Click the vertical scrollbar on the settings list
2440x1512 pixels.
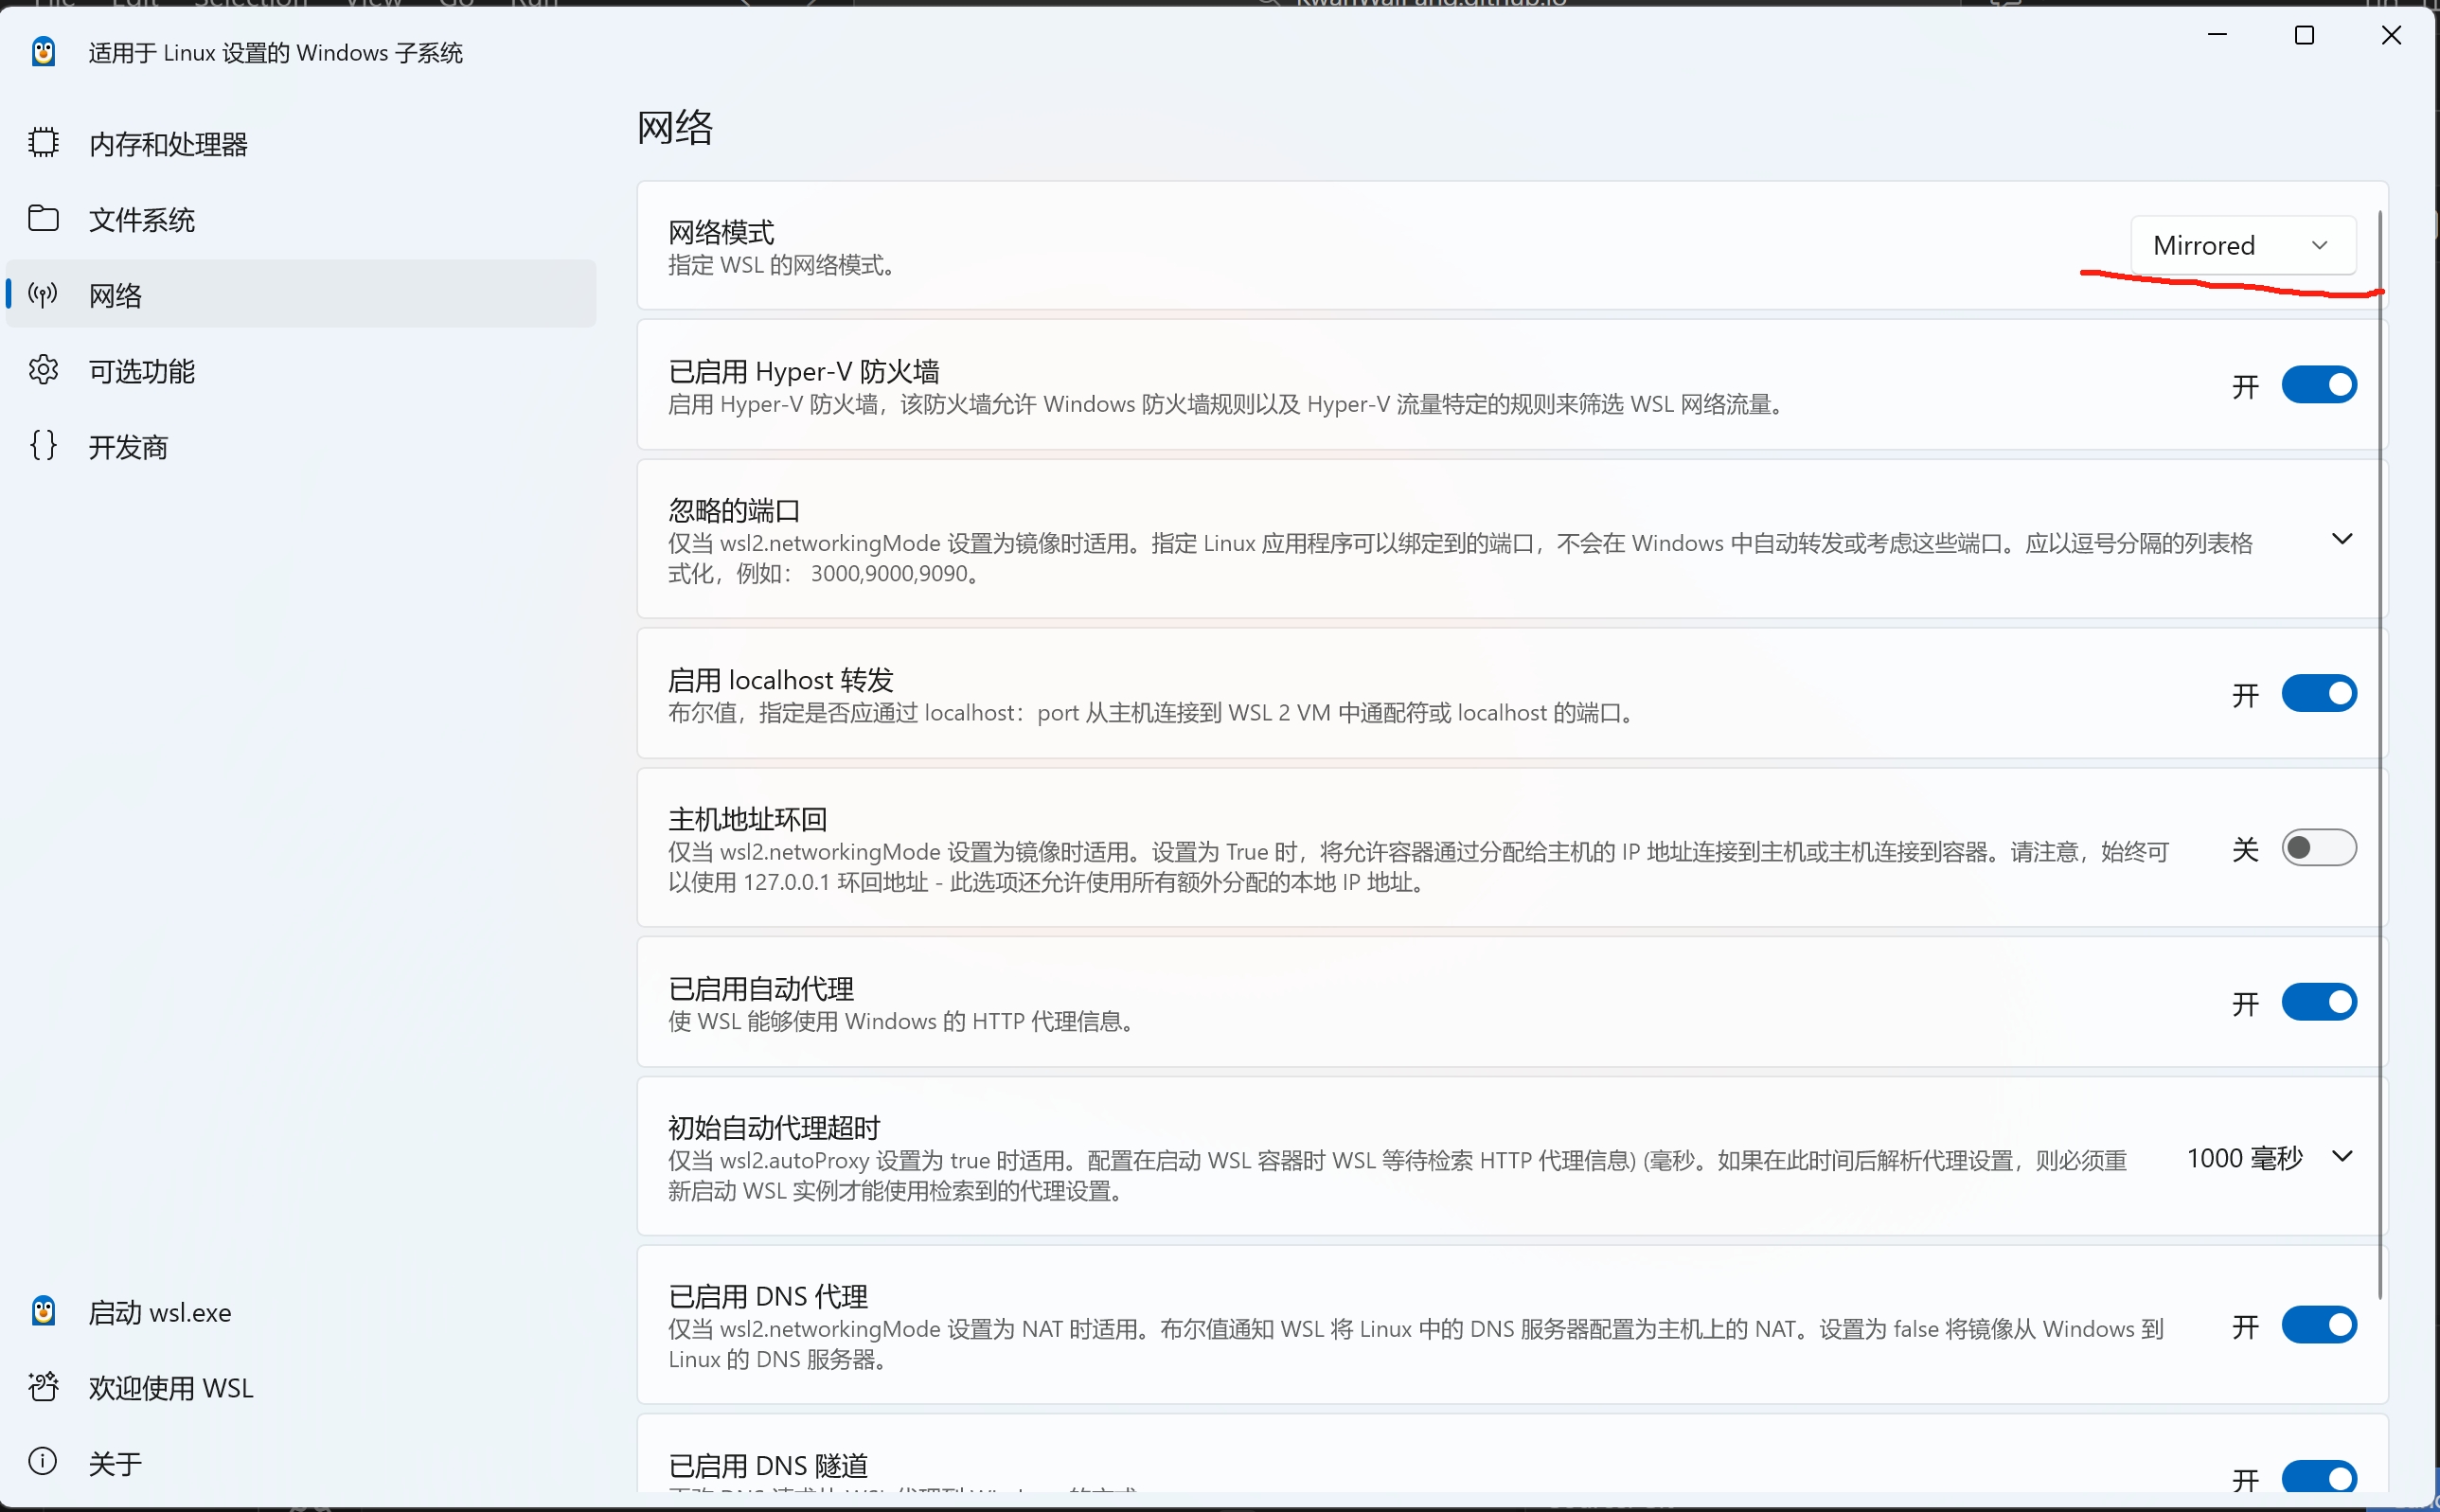pyautogui.click(x=2379, y=750)
